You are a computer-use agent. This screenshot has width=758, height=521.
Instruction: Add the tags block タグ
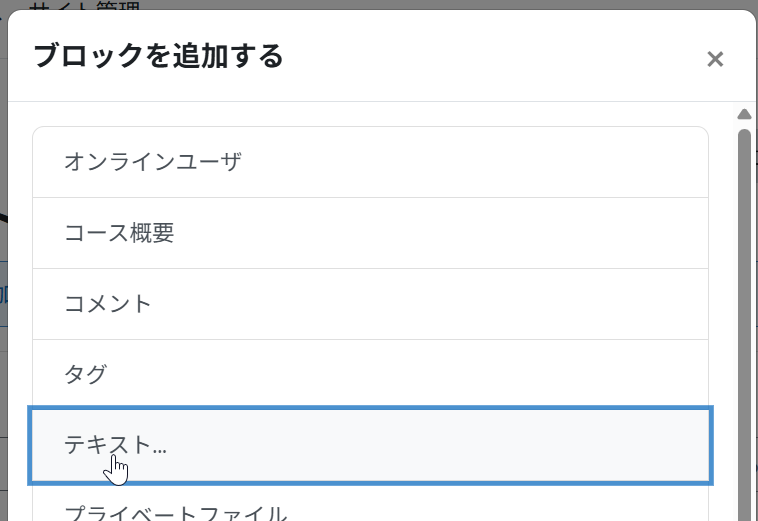point(370,375)
